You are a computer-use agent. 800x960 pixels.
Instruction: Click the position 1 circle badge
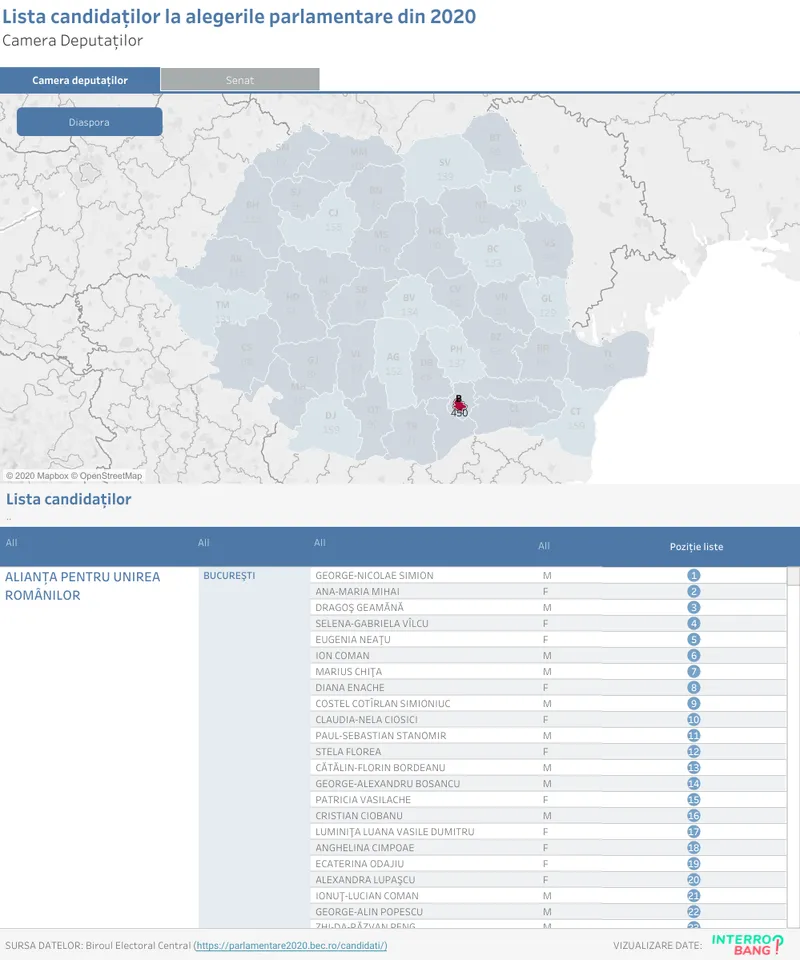(x=693, y=576)
